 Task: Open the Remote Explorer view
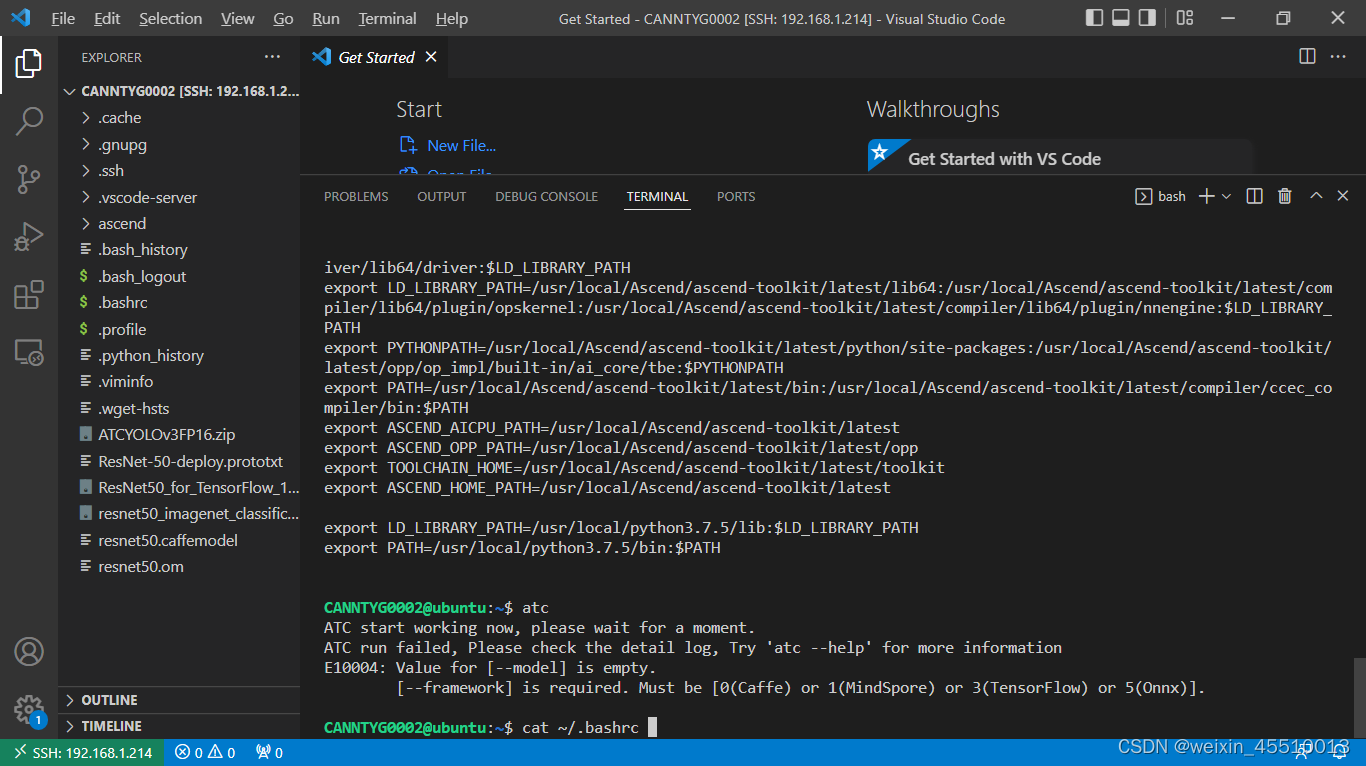click(x=28, y=352)
